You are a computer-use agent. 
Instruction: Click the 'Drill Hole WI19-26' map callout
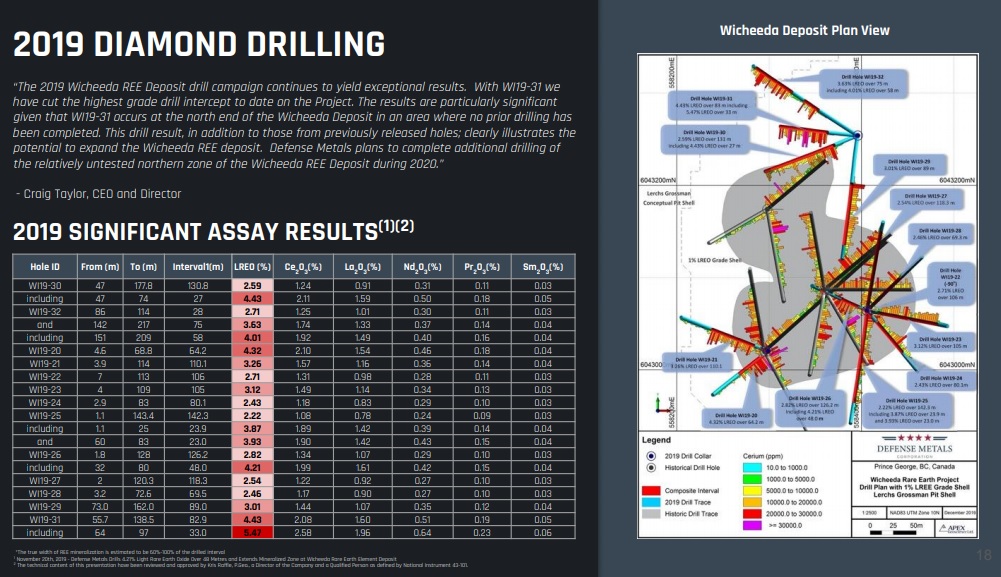click(x=809, y=408)
